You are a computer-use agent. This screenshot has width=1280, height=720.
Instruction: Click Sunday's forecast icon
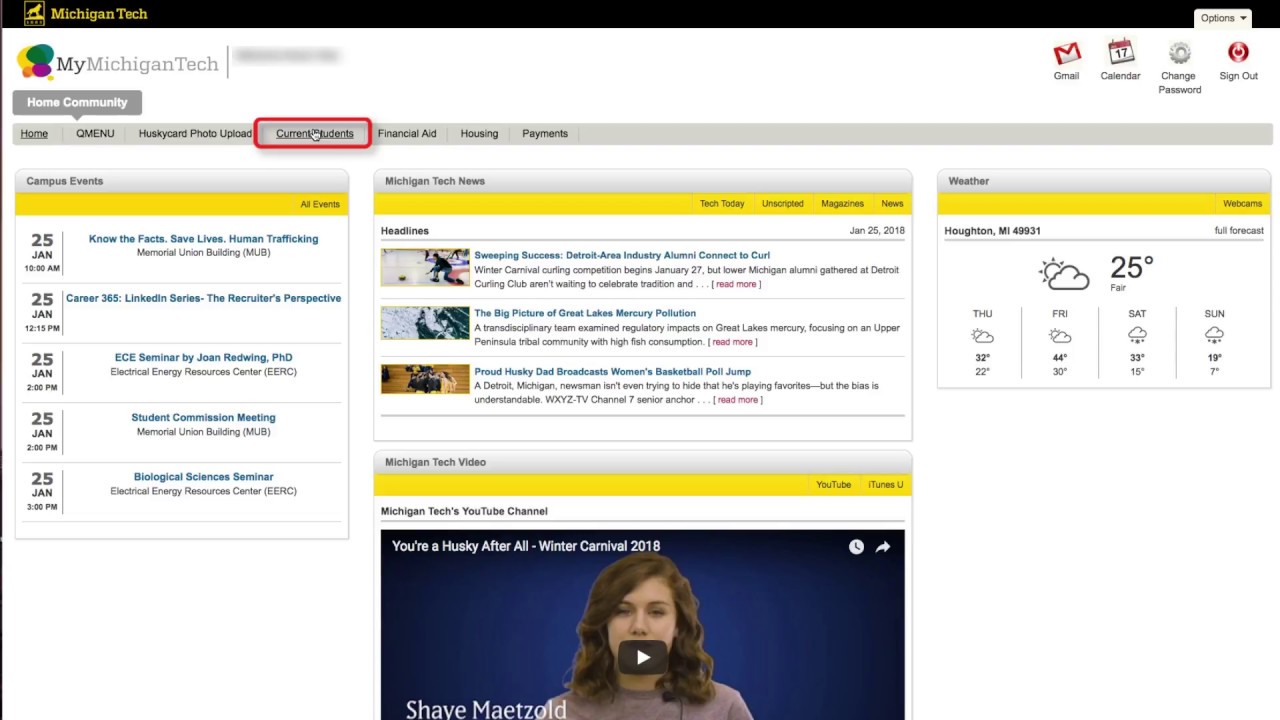click(1214, 336)
